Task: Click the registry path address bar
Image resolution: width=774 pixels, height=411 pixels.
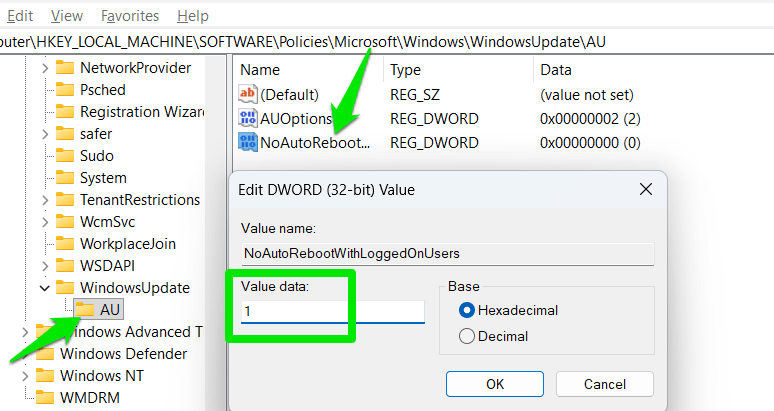Action: coord(387,42)
